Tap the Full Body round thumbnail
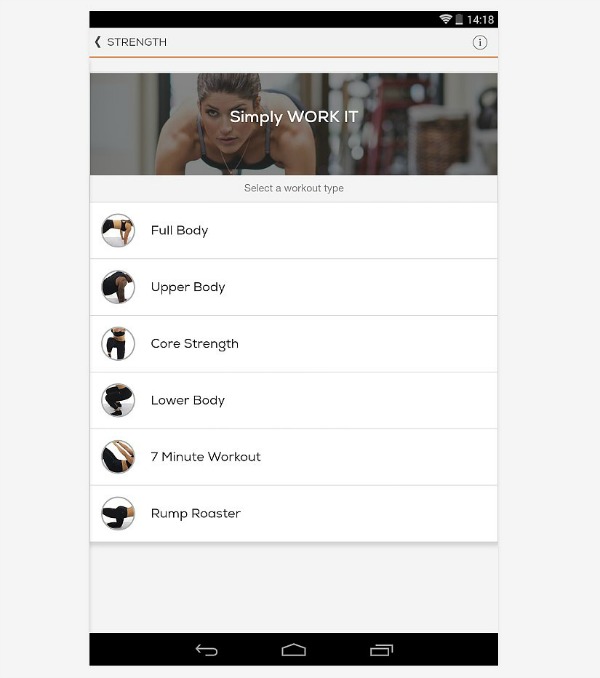Image resolution: width=600 pixels, height=678 pixels. [118, 230]
